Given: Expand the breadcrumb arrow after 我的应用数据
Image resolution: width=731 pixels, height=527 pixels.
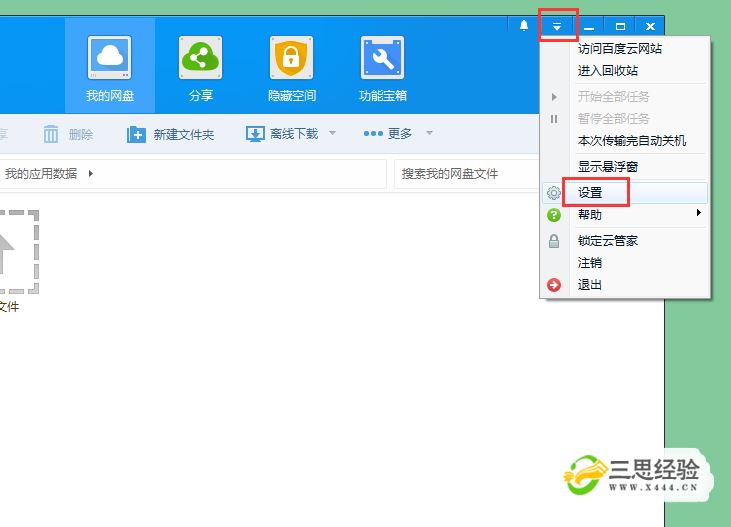Looking at the screenshot, I should (x=90, y=173).
